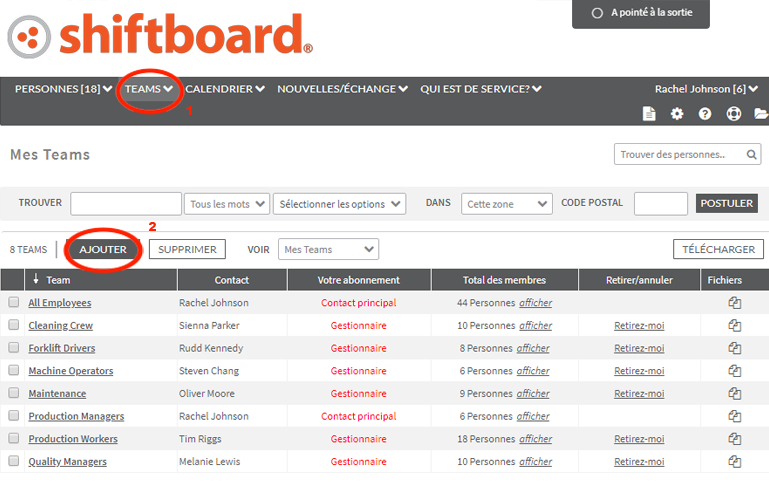
Task: Check the Production Workers row checkbox
Action: 14,438
